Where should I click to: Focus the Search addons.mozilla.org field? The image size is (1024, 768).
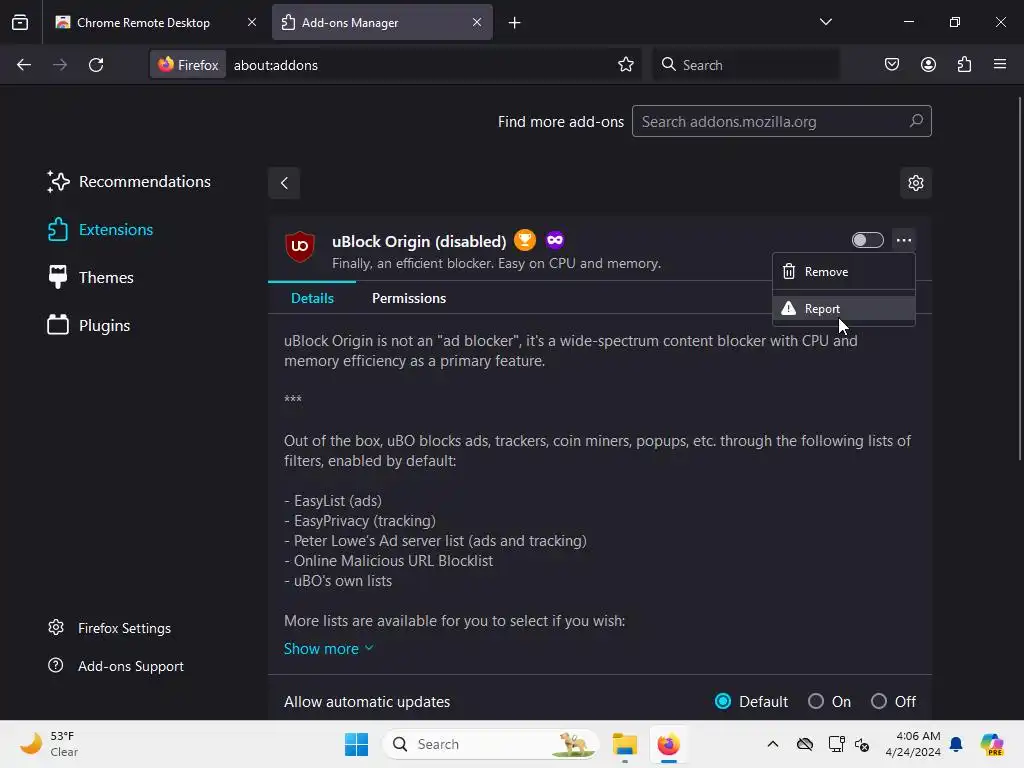781,121
